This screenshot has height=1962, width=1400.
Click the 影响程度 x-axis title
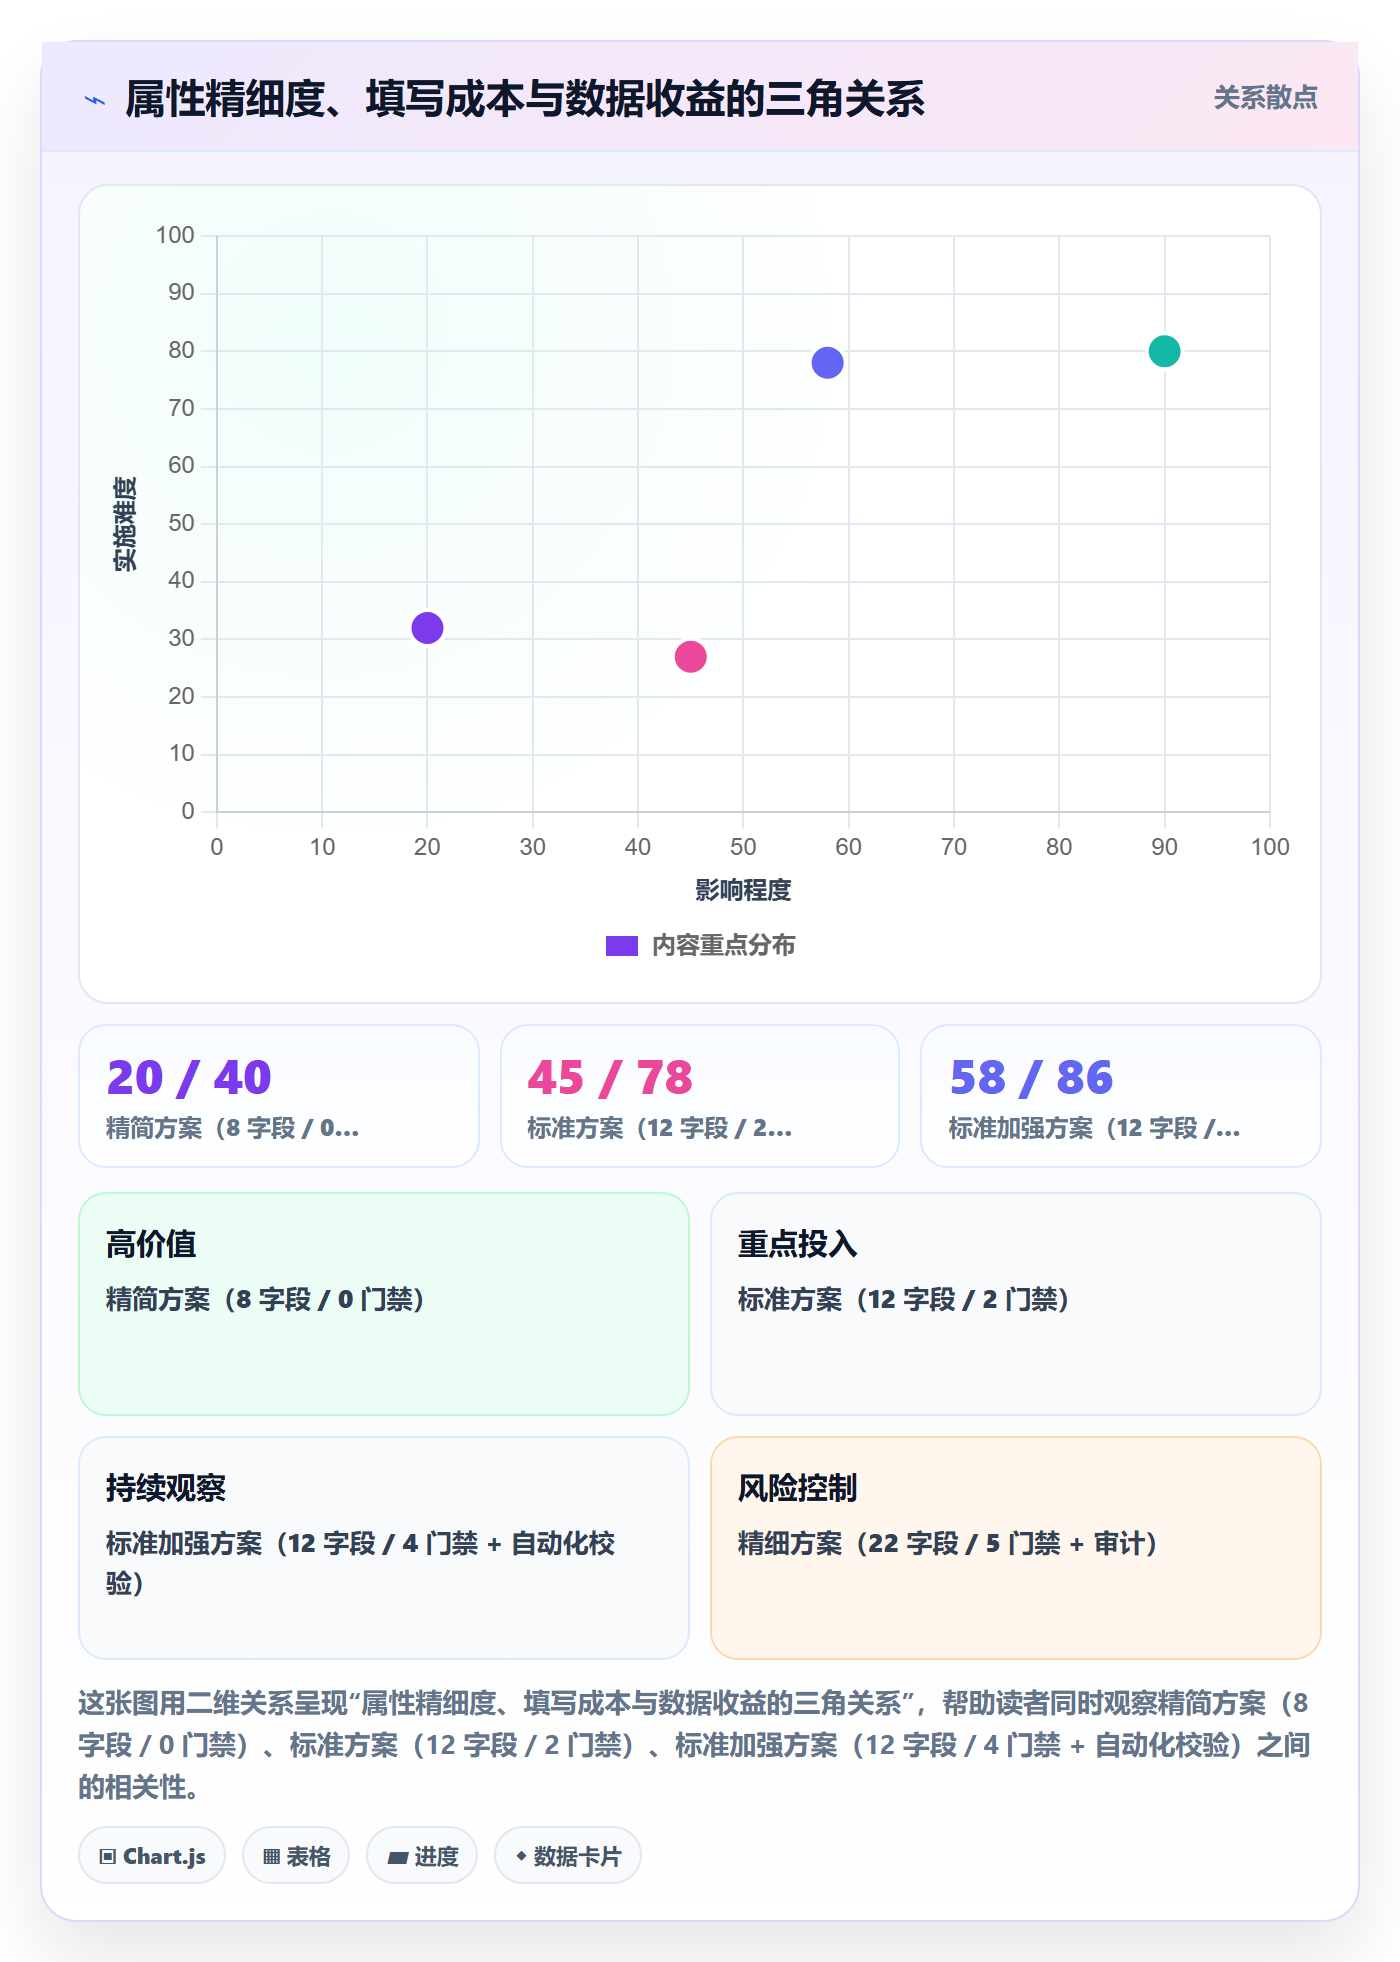point(743,890)
